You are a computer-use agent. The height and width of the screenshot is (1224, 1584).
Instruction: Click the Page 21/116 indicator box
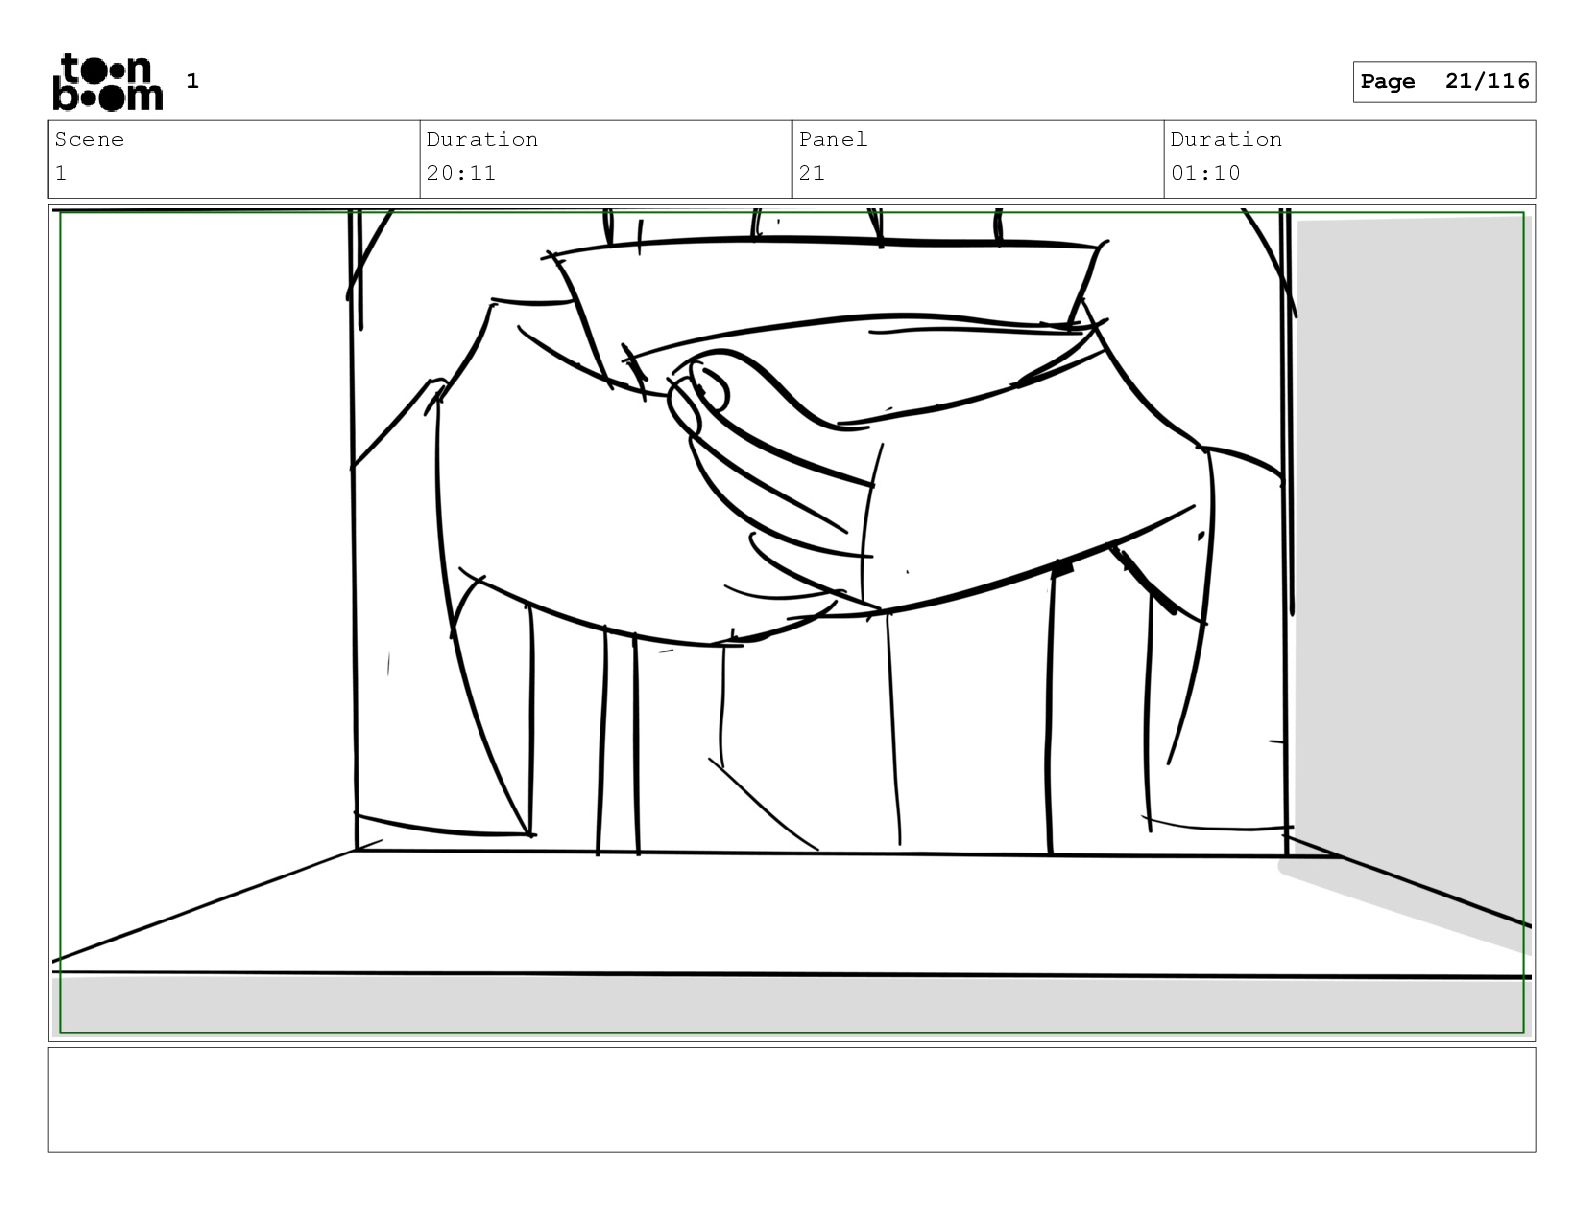tap(1444, 82)
